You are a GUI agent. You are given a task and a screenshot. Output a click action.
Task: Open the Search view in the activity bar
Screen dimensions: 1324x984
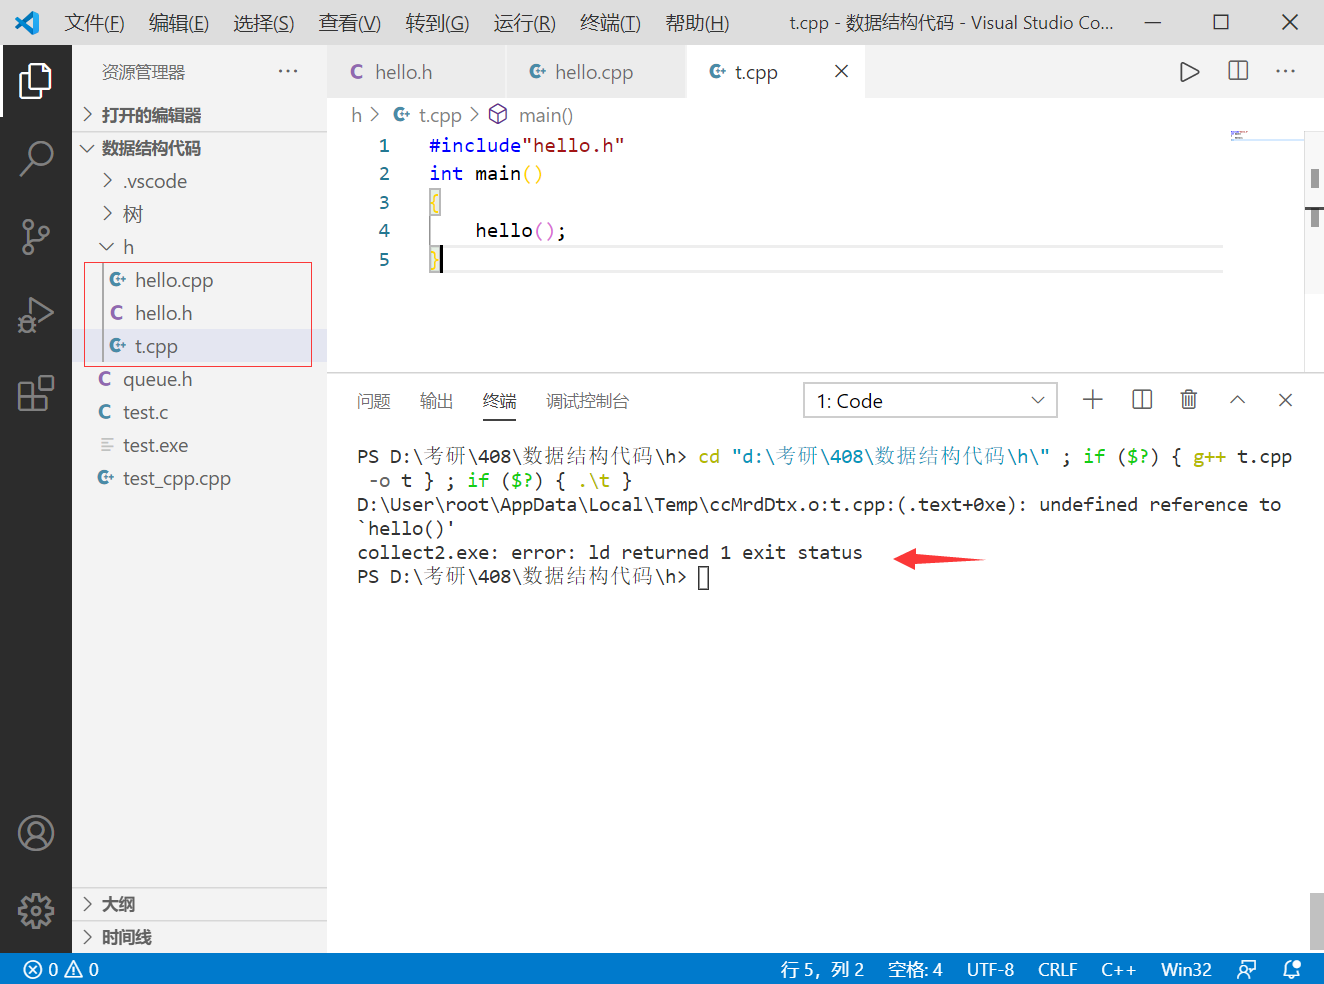tap(36, 158)
